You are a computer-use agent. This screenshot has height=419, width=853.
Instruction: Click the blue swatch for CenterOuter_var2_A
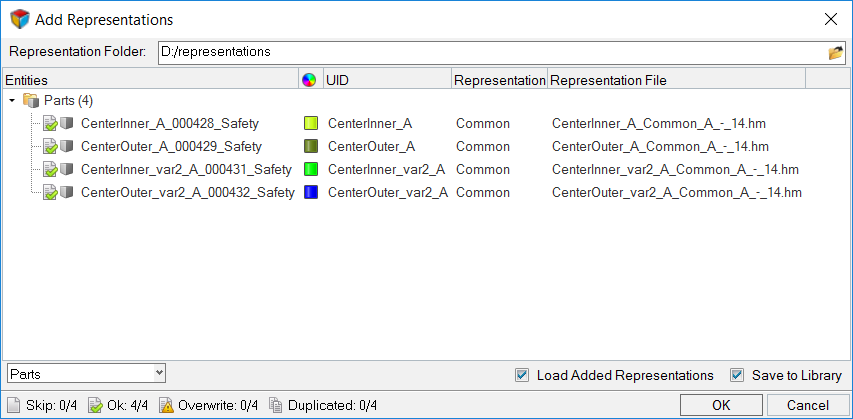coord(310,193)
